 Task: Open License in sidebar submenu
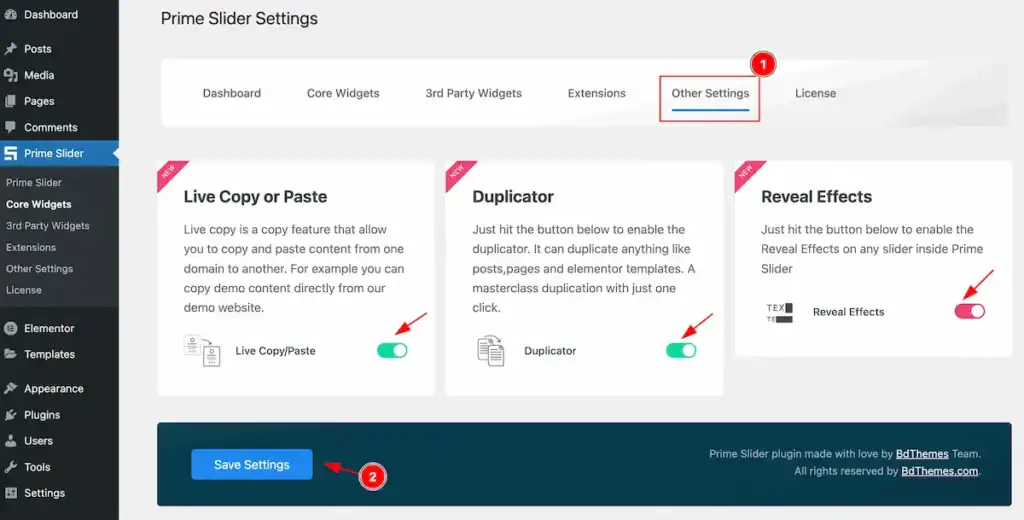(24, 290)
